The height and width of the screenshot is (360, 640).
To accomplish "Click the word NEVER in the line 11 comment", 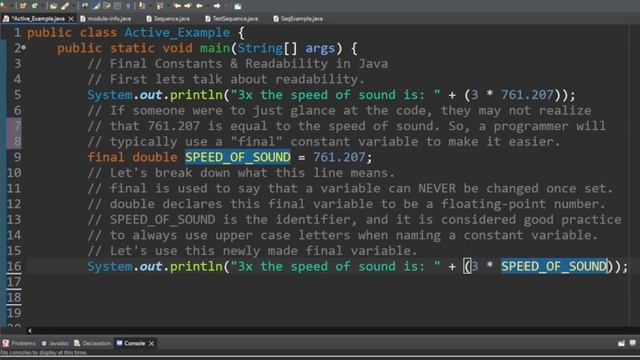I will coord(437,189).
